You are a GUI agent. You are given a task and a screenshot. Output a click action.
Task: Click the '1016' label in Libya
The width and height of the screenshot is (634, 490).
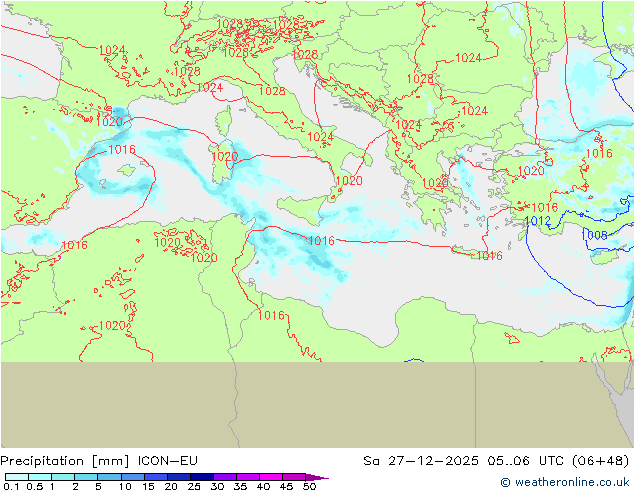tap(271, 315)
